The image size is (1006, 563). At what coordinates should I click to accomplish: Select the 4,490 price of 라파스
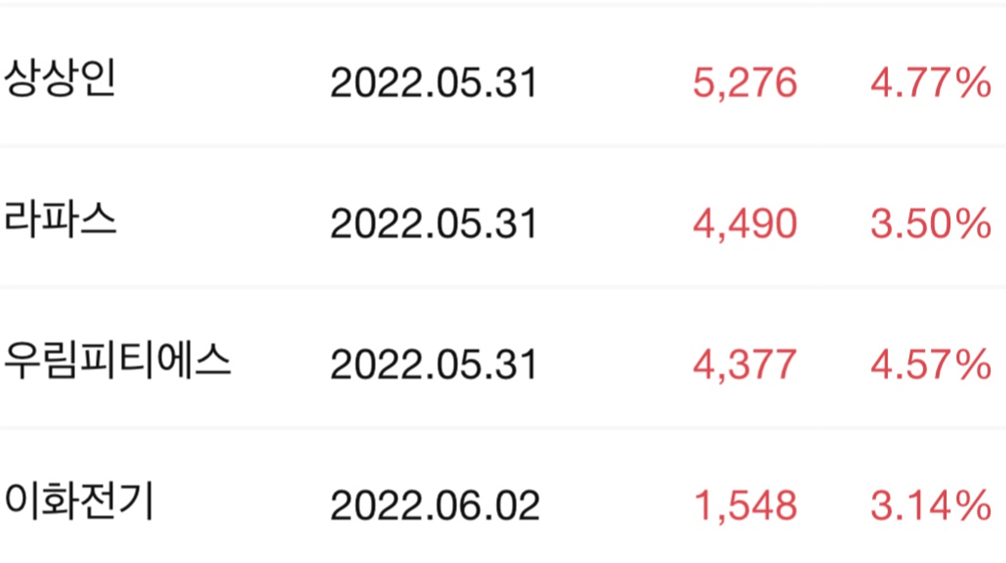tap(745, 225)
